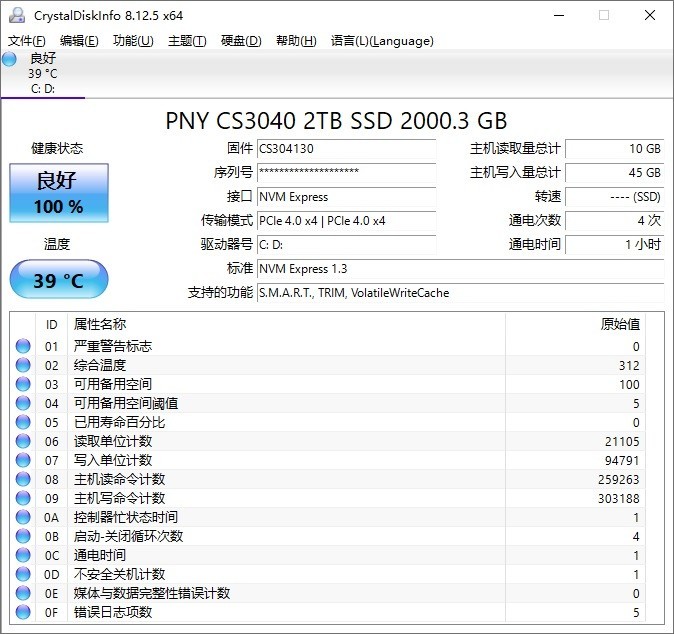
Task: Click status orb for 01 严重警告标志
Action: coord(23,346)
